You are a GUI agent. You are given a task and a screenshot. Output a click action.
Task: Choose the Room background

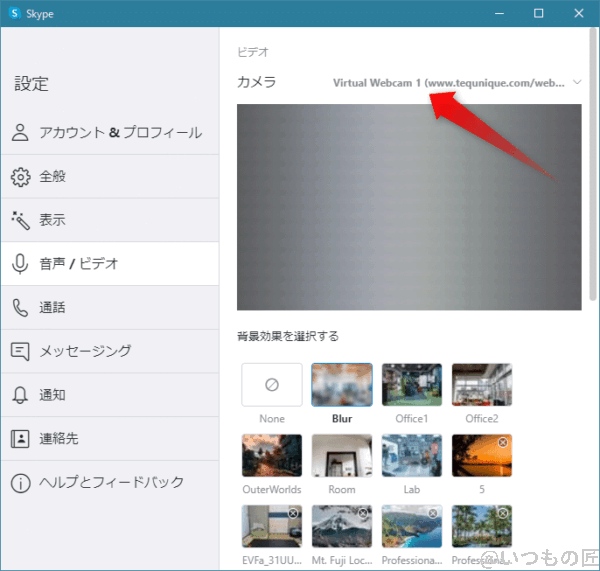pos(342,455)
